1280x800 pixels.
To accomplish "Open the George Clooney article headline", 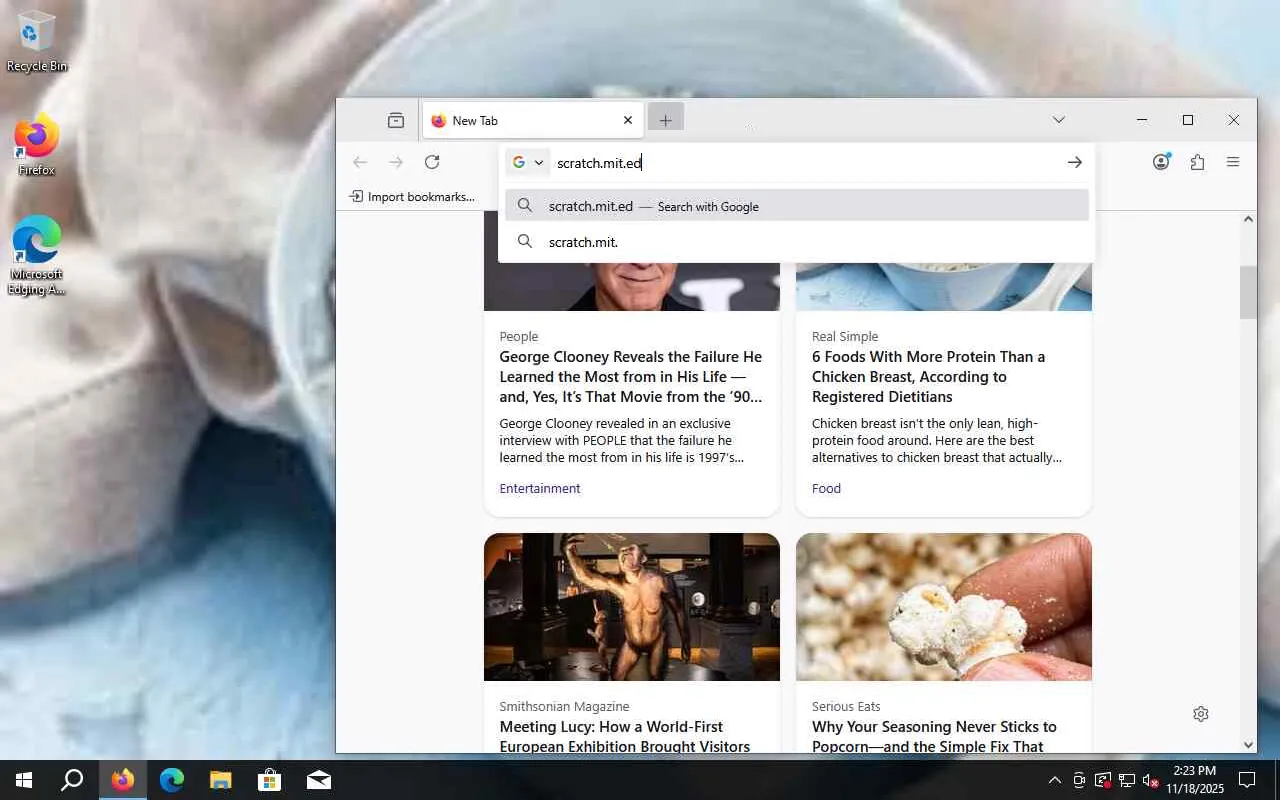I will click(x=631, y=377).
